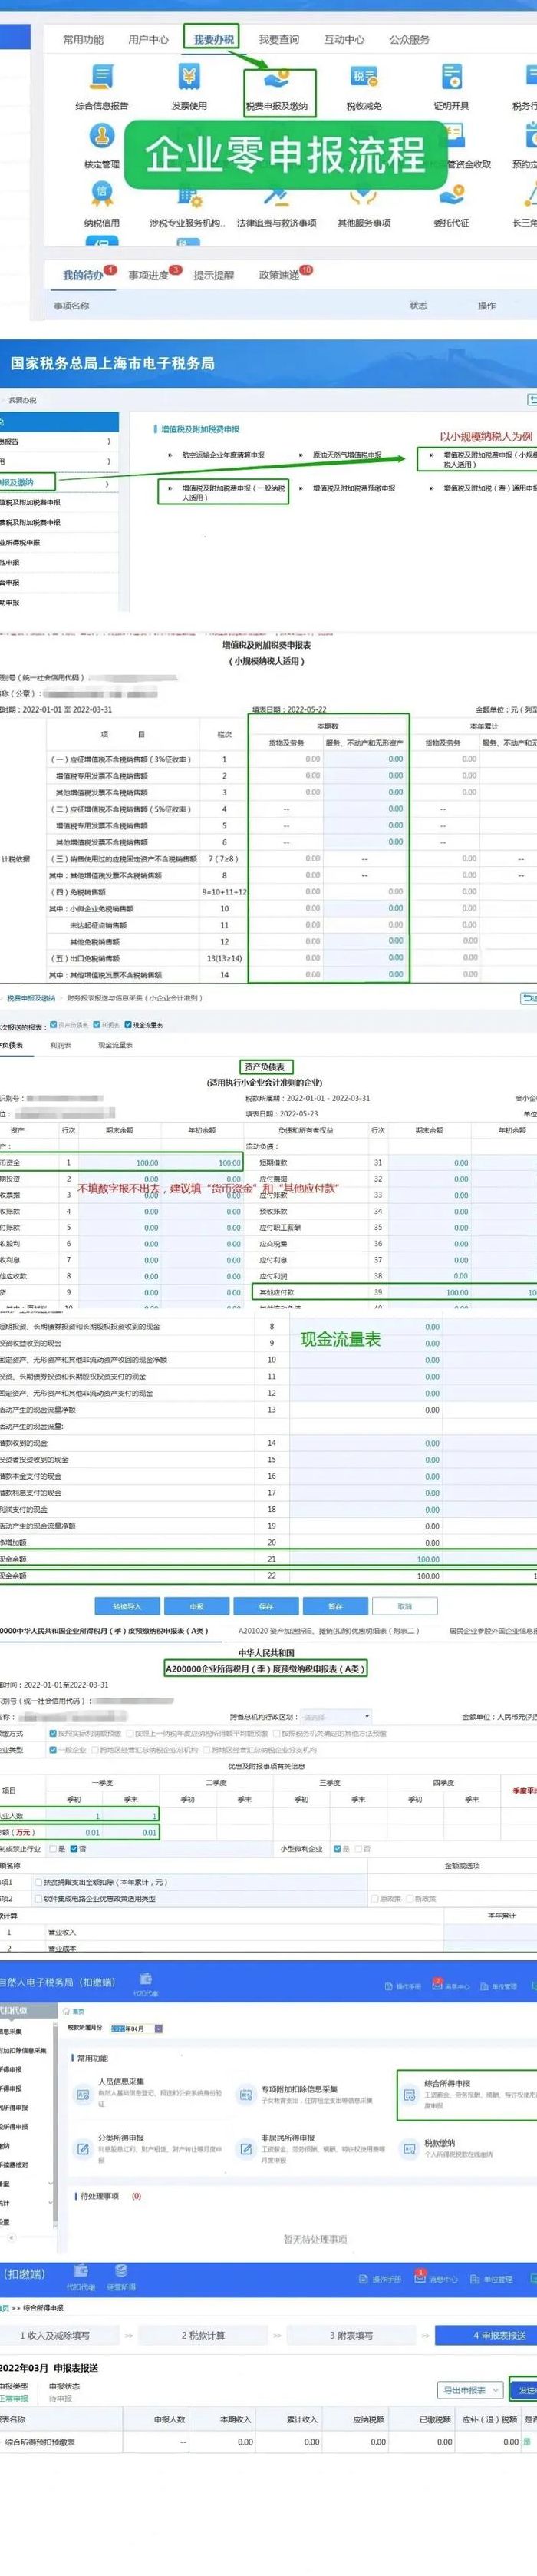Go to step 1 收入及减除填写
The image size is (537, 2576).
[x=55, y=2335]
